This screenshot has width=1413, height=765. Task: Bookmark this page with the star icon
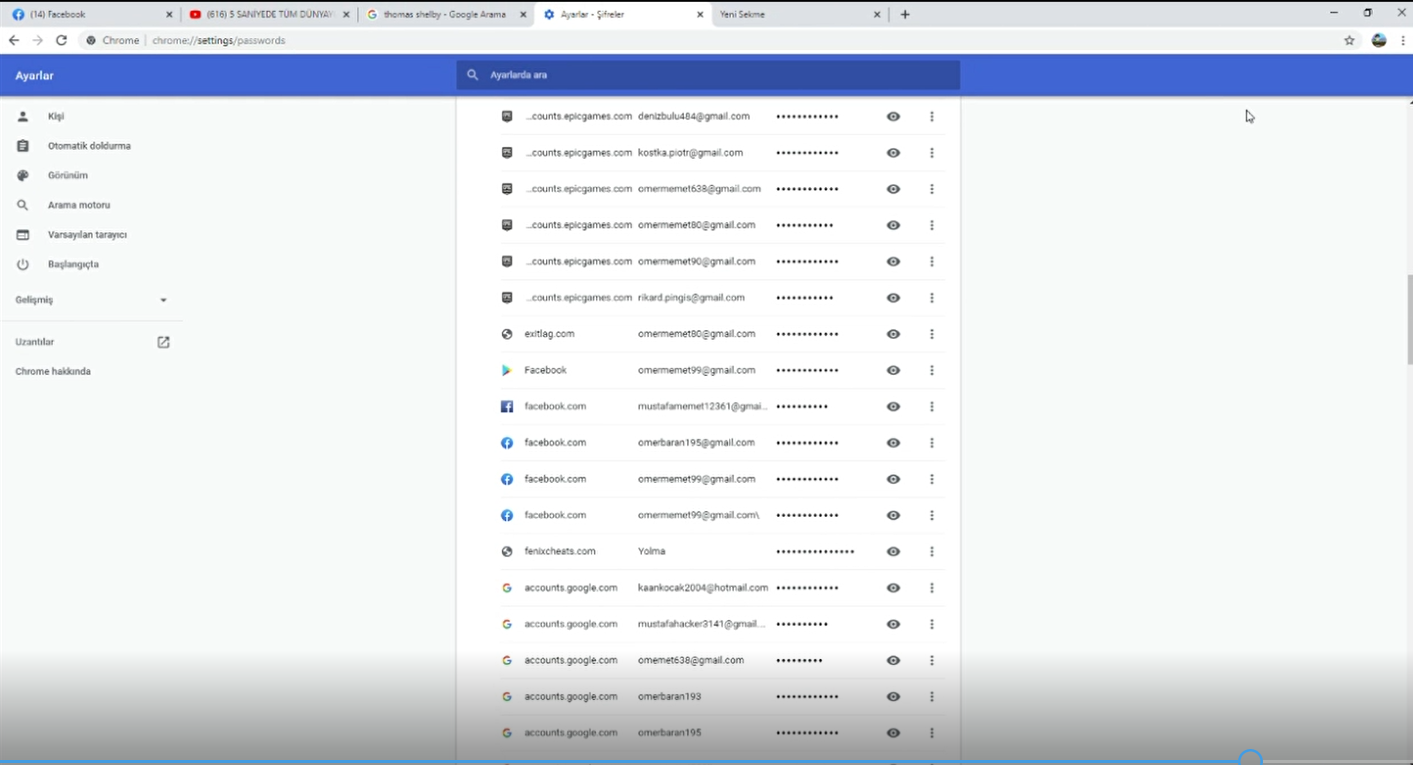(x=1349, y=40)
